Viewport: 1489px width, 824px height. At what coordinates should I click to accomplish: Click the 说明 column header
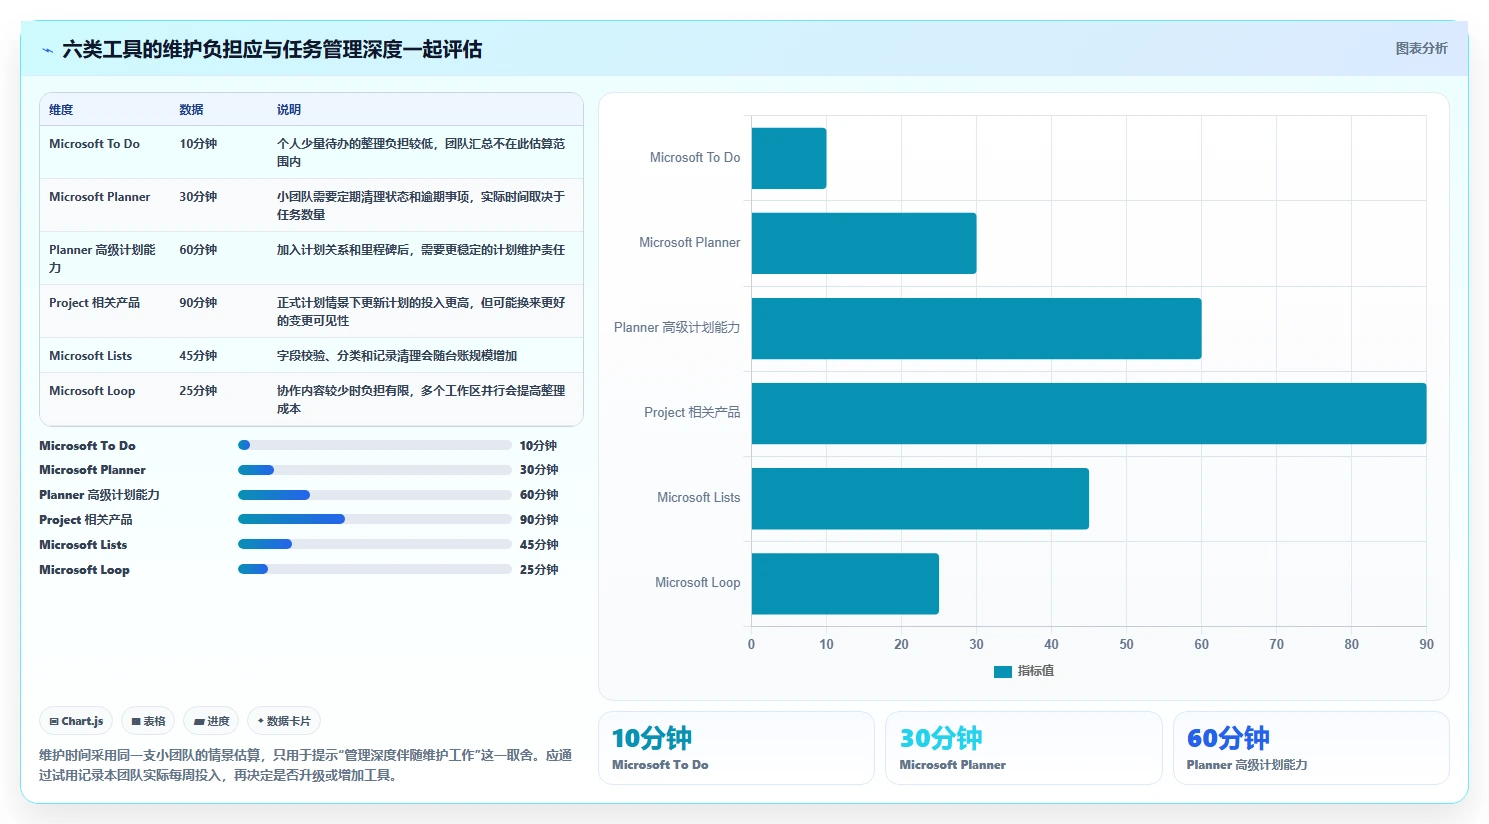pos(289,110)
